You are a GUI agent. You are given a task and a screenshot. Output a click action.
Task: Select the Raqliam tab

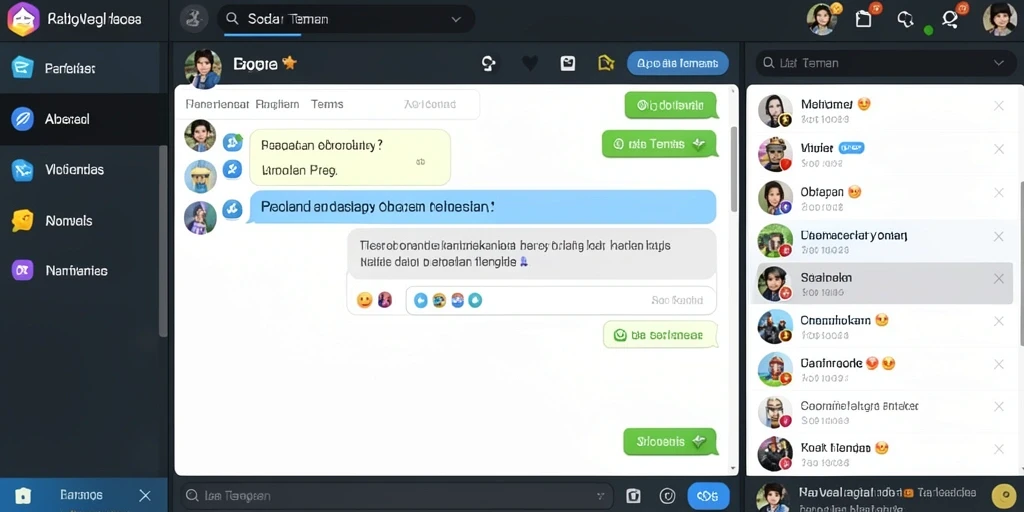278,104
